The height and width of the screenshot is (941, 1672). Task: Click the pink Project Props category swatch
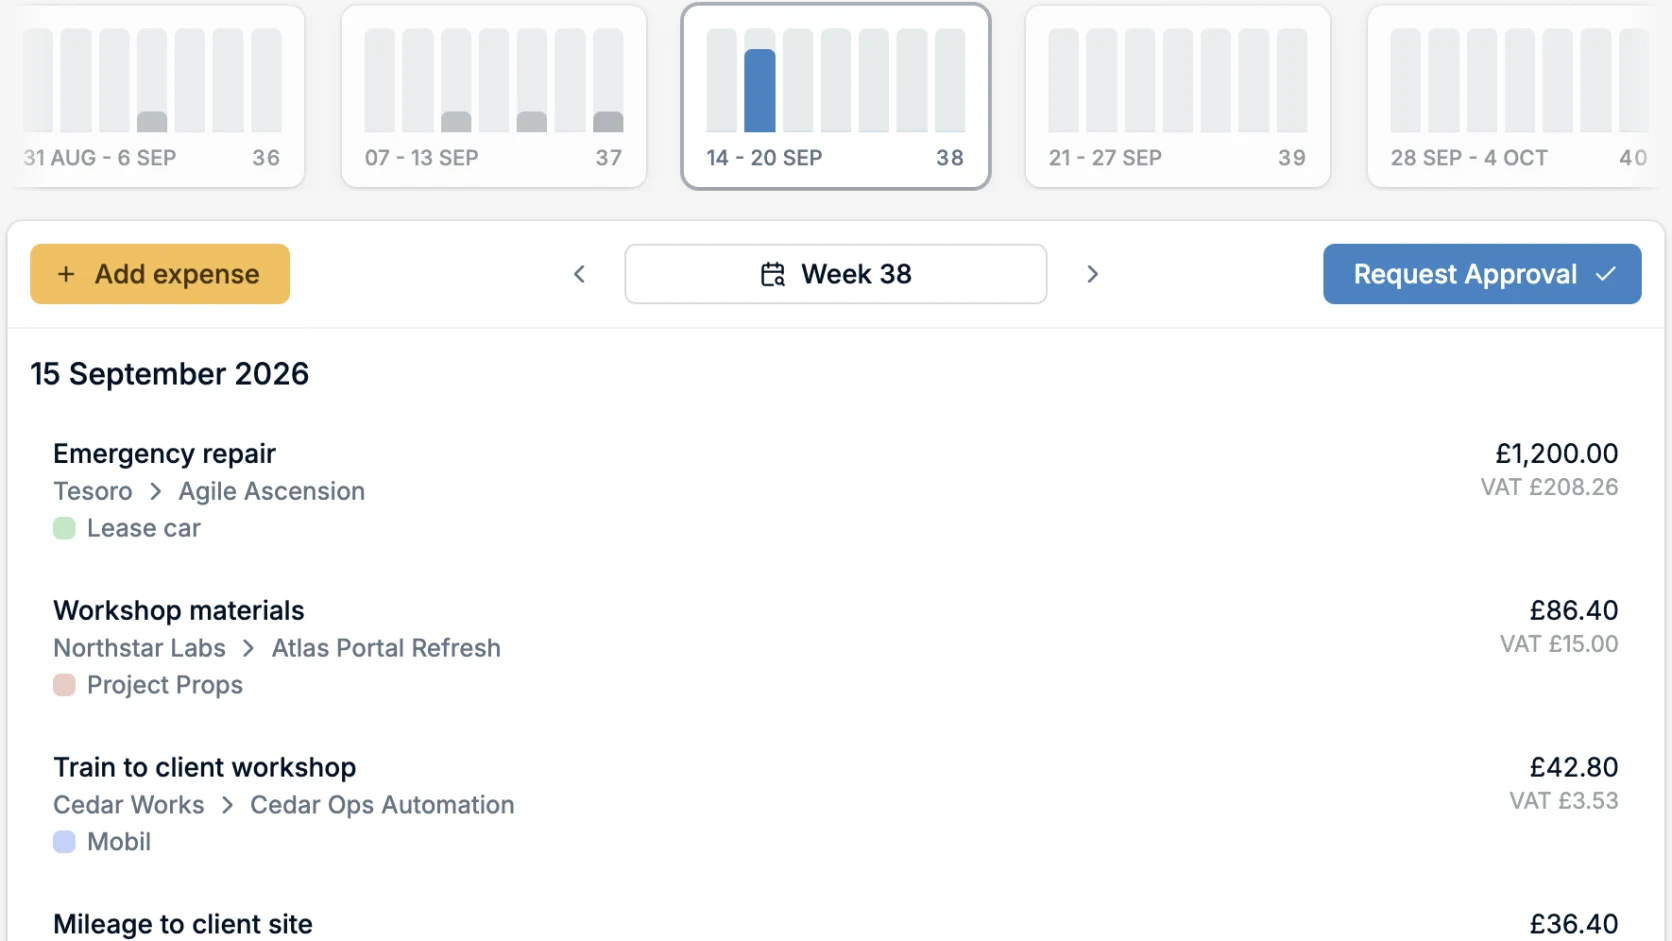pyautogui.click(x=64, y=685)
